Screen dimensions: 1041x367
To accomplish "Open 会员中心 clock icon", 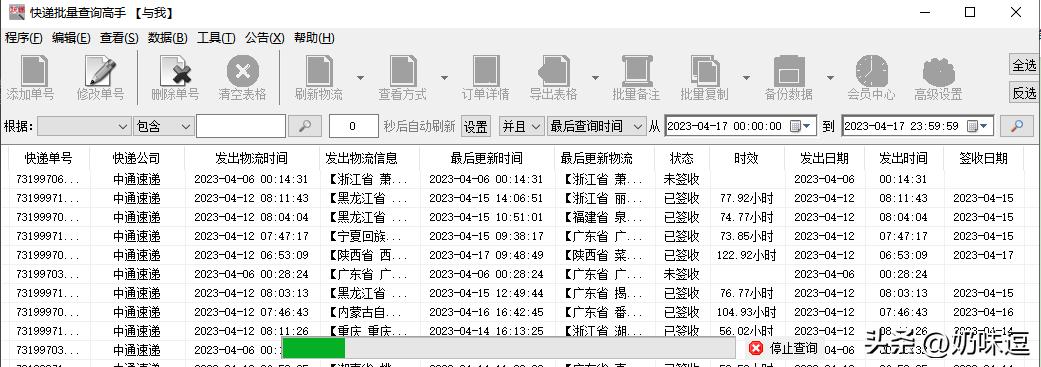I will [871, 72].
